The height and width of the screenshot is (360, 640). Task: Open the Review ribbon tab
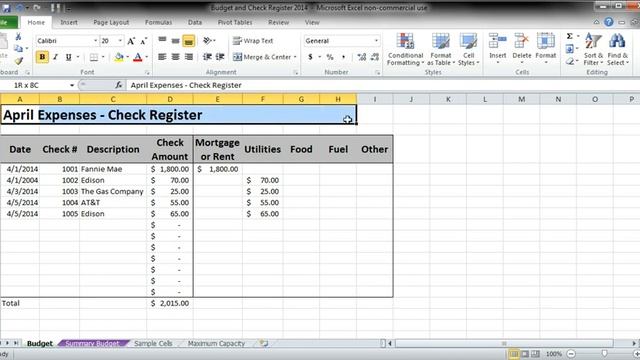tap(279, 22)
